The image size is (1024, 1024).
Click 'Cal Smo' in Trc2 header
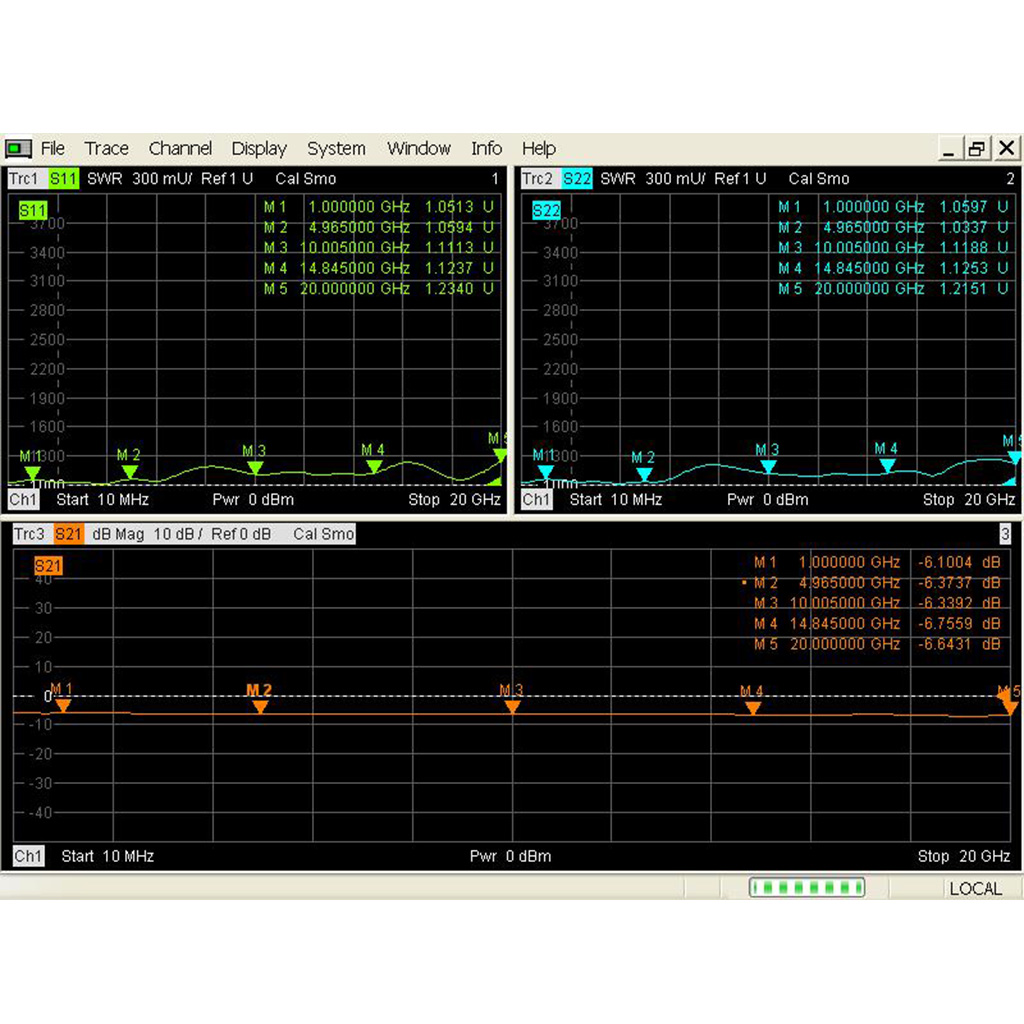pyautogui.click(x=819, y=179)
